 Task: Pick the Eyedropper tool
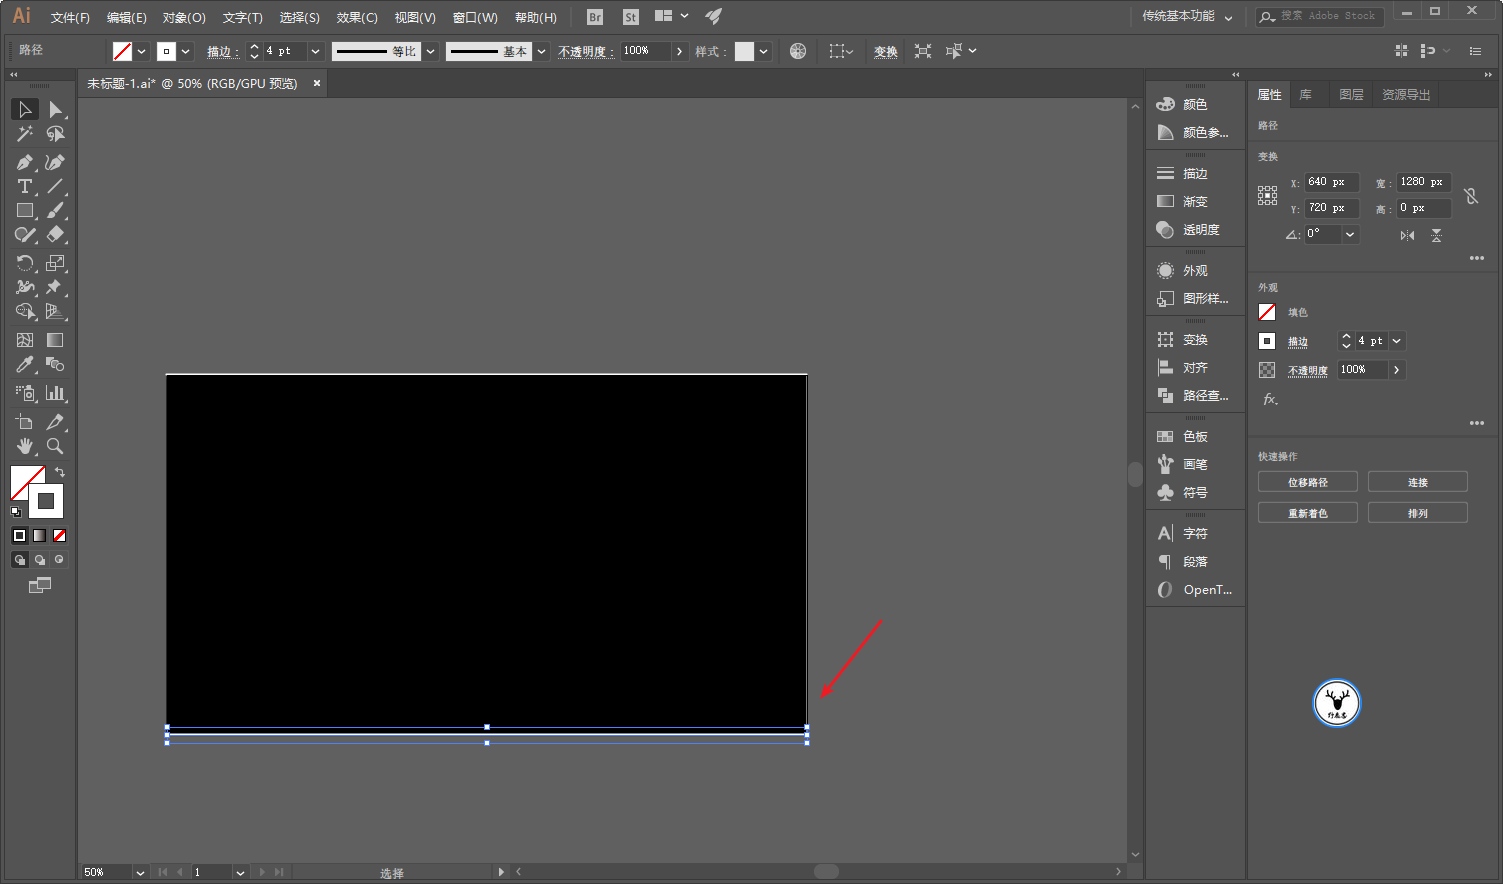tap(25, 364)
